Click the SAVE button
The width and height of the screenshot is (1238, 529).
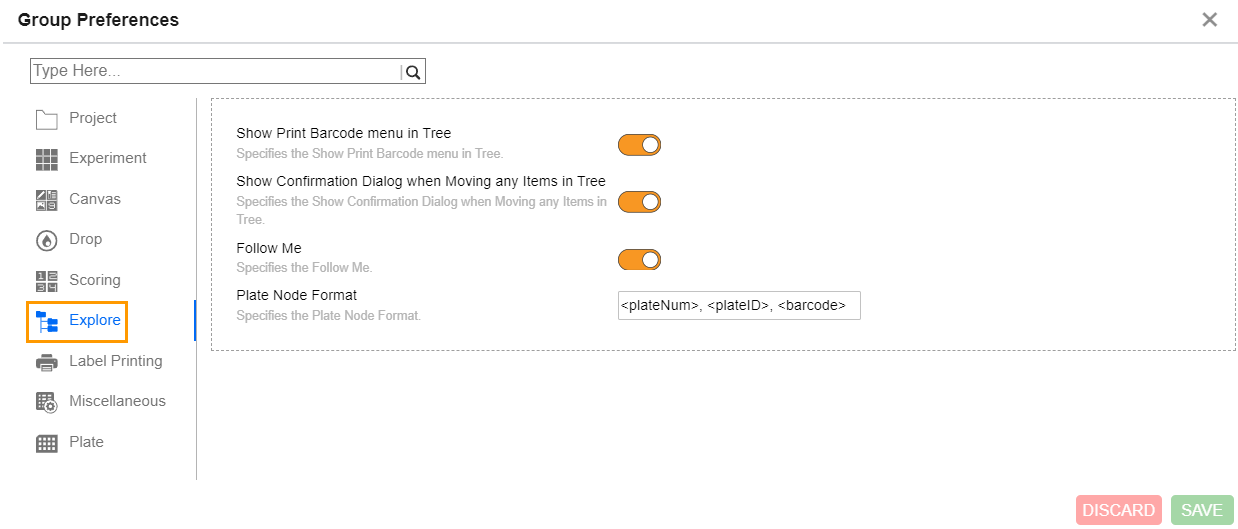tap(1201, 510)
